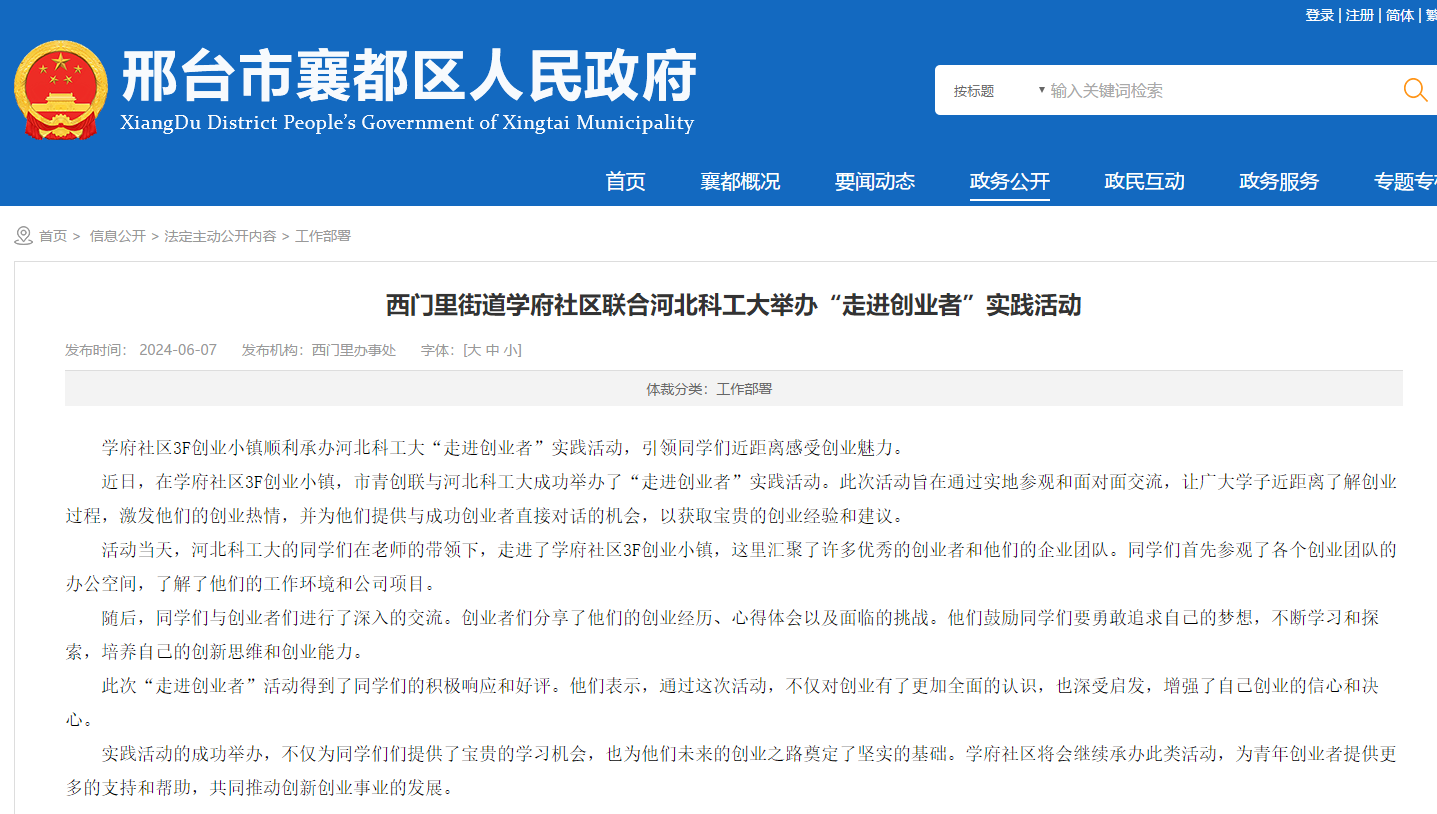Click the orange search magnifier icon

pyautogui.click(x=1415, y=90)
